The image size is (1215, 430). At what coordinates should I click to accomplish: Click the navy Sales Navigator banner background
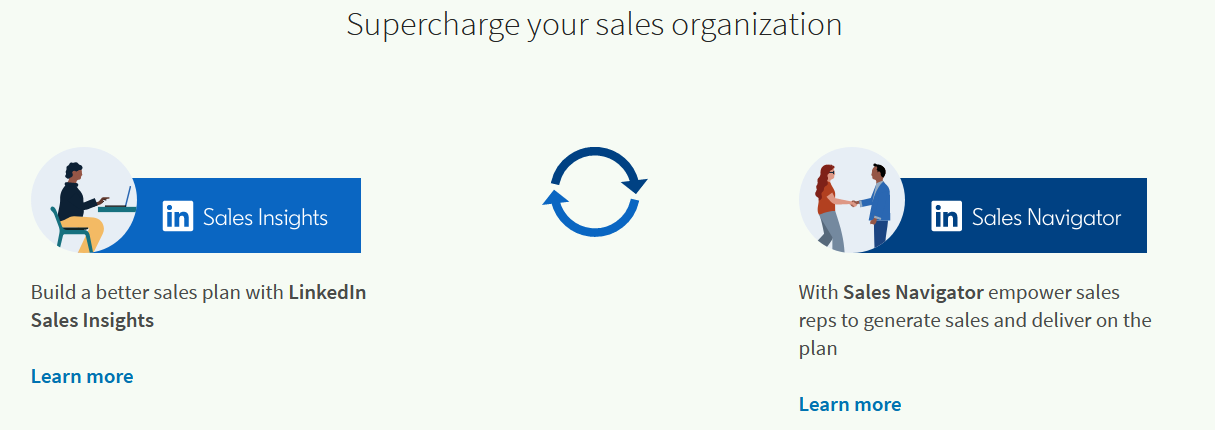click(x=1020, y=215)
